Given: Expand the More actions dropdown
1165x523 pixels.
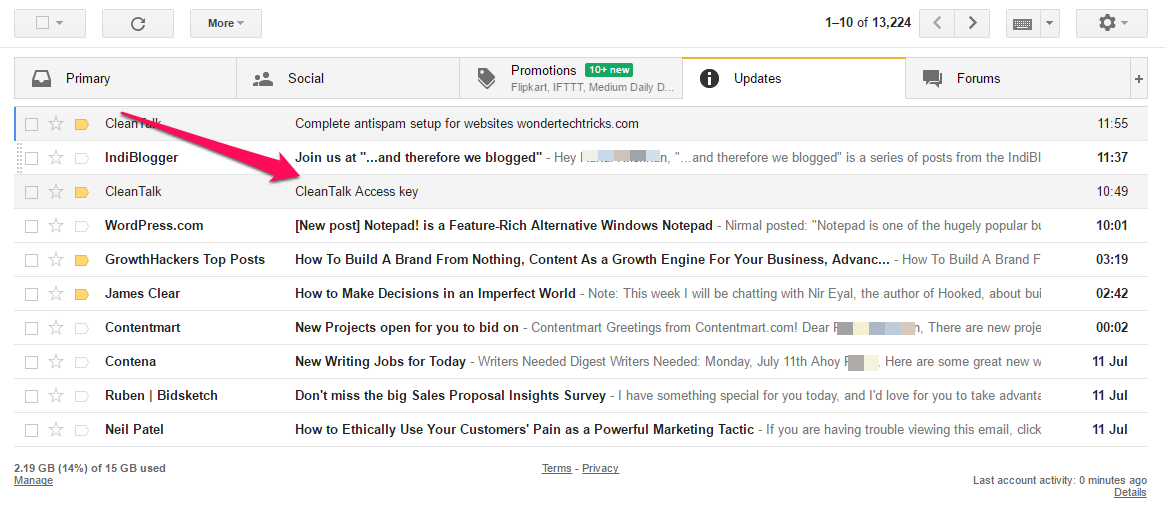Looking at the screenshot, I should (226, 23).
